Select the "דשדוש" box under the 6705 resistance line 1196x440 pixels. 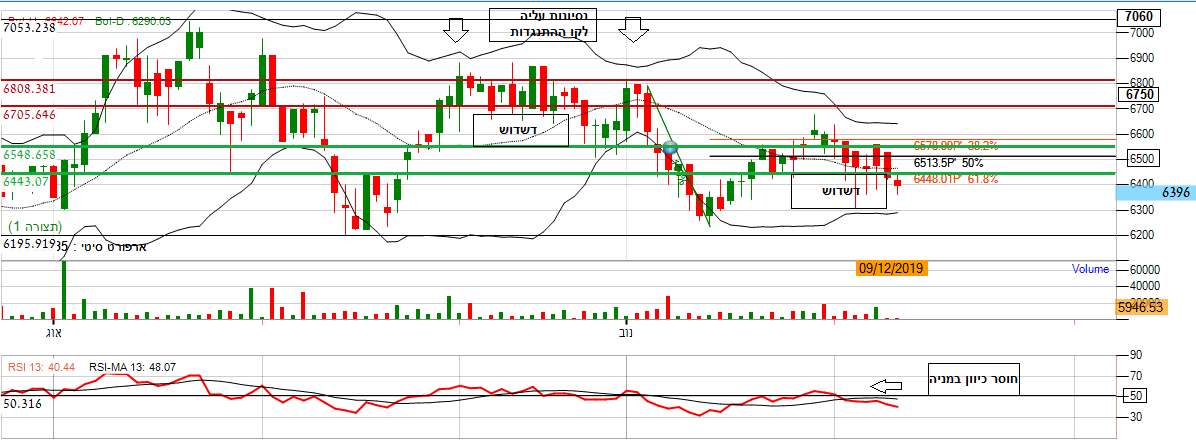point(520,129)
